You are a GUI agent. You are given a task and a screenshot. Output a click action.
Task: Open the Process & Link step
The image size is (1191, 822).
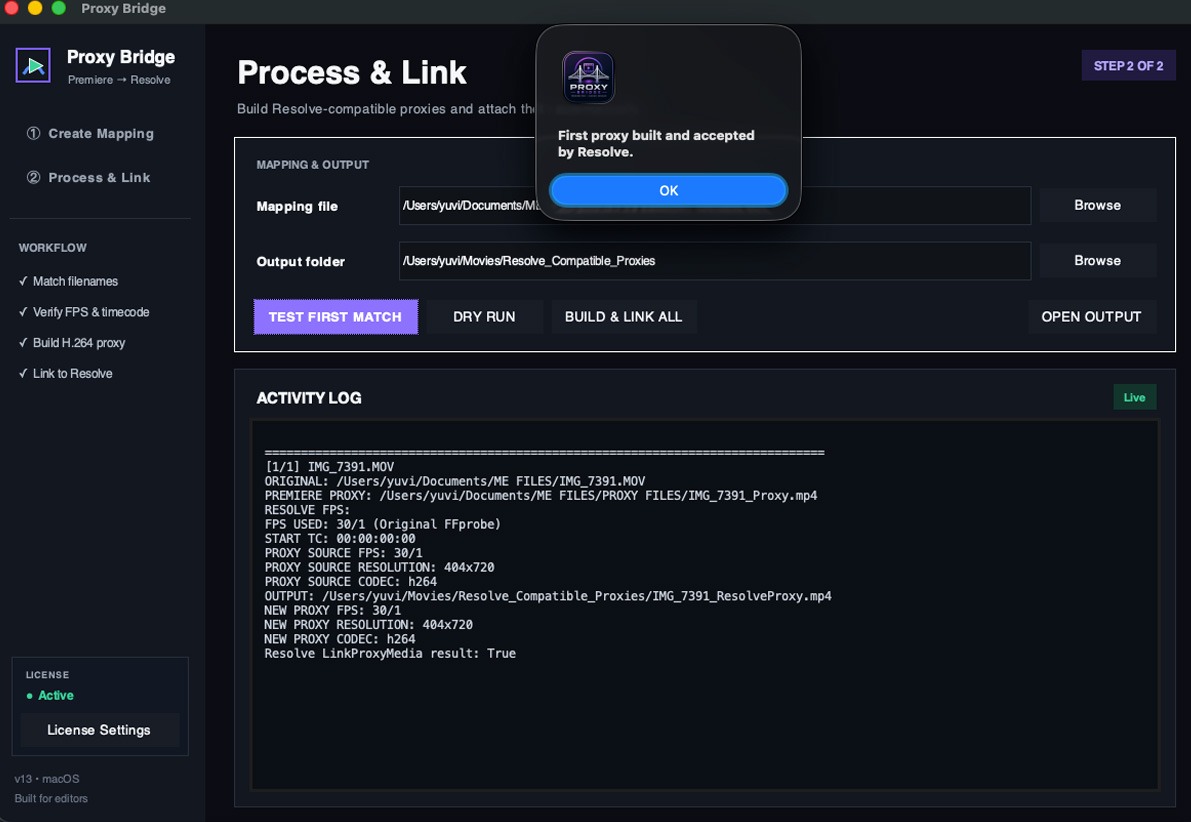tap(88, 178)
